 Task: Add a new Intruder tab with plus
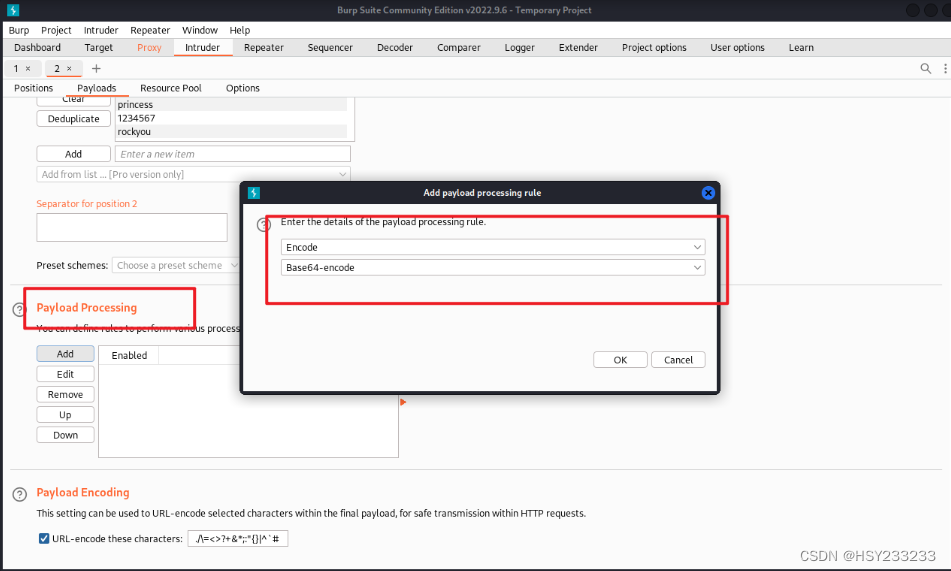[96, 69]
